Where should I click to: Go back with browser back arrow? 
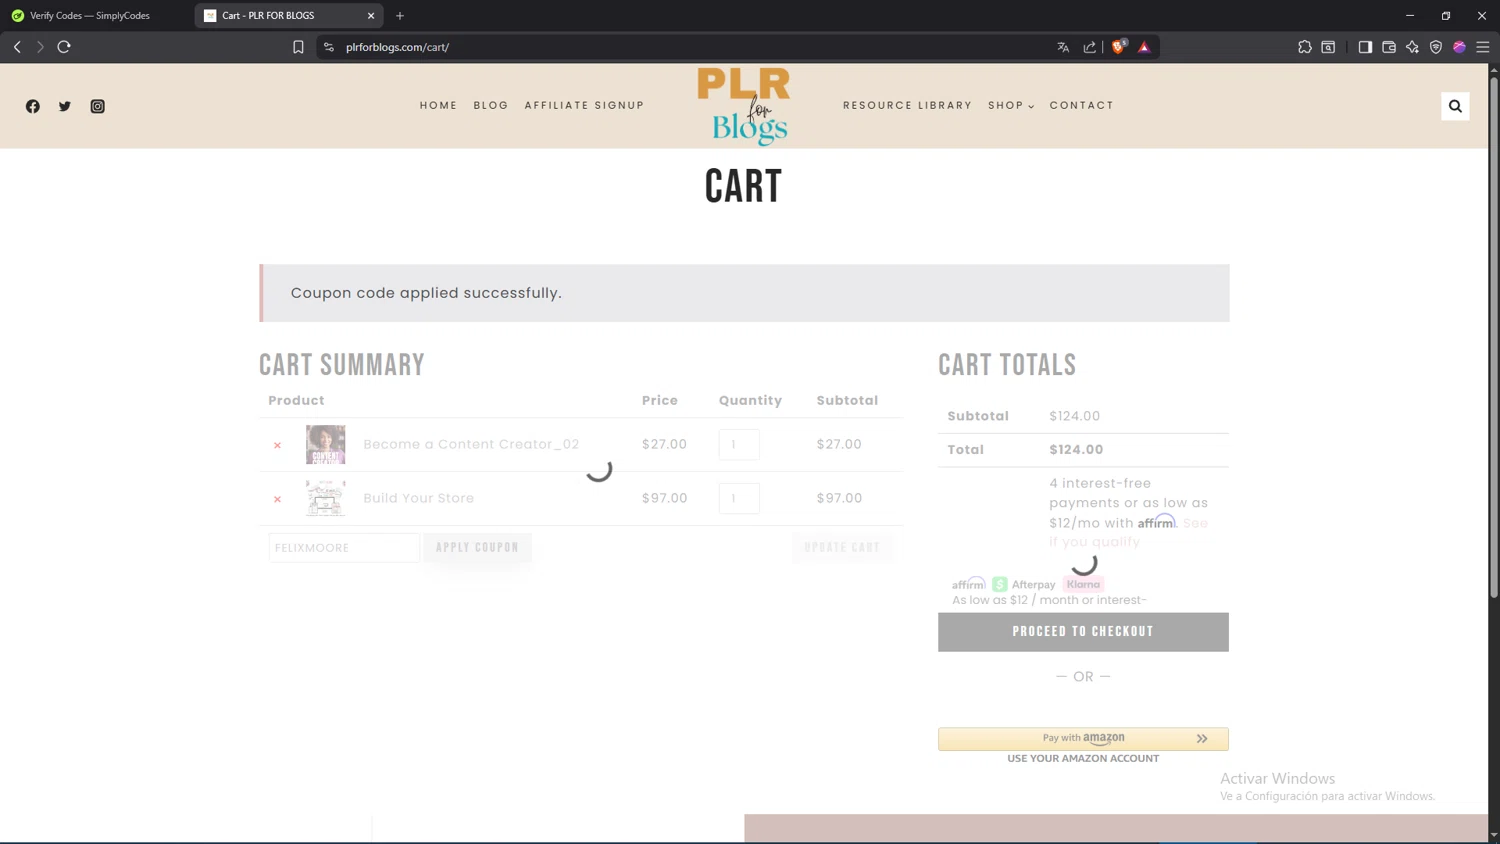click(x=17, y=47)
